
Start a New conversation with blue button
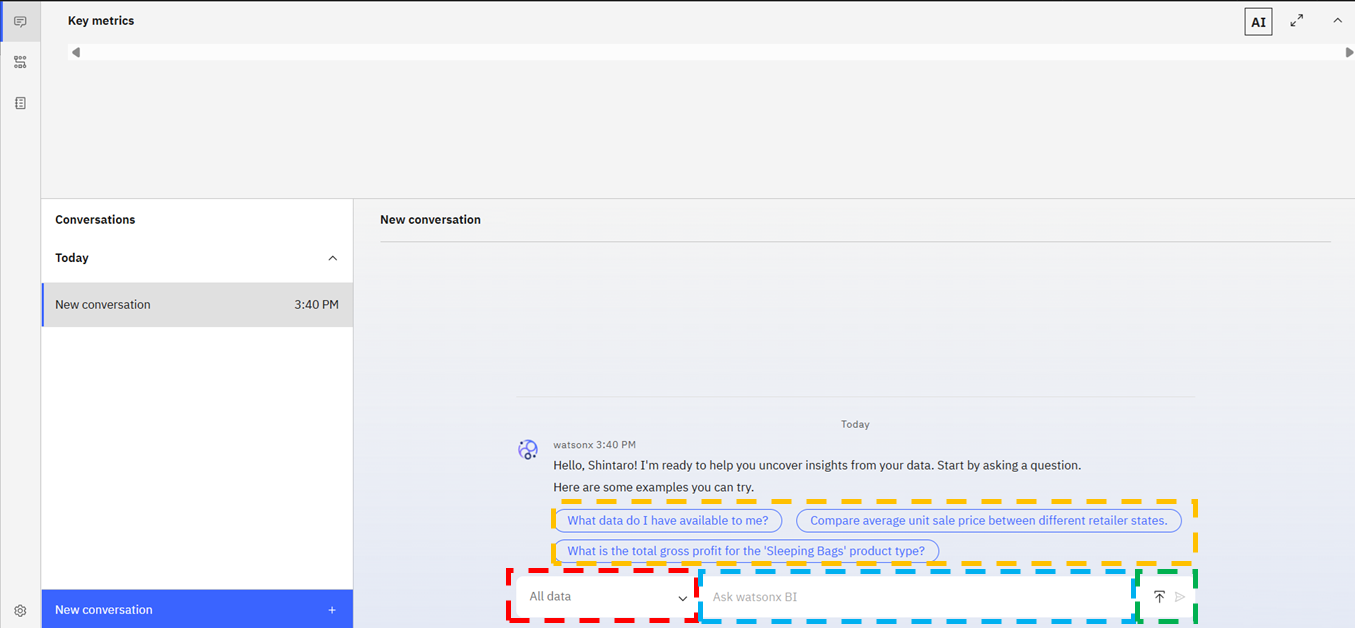[x=197, y=609]
